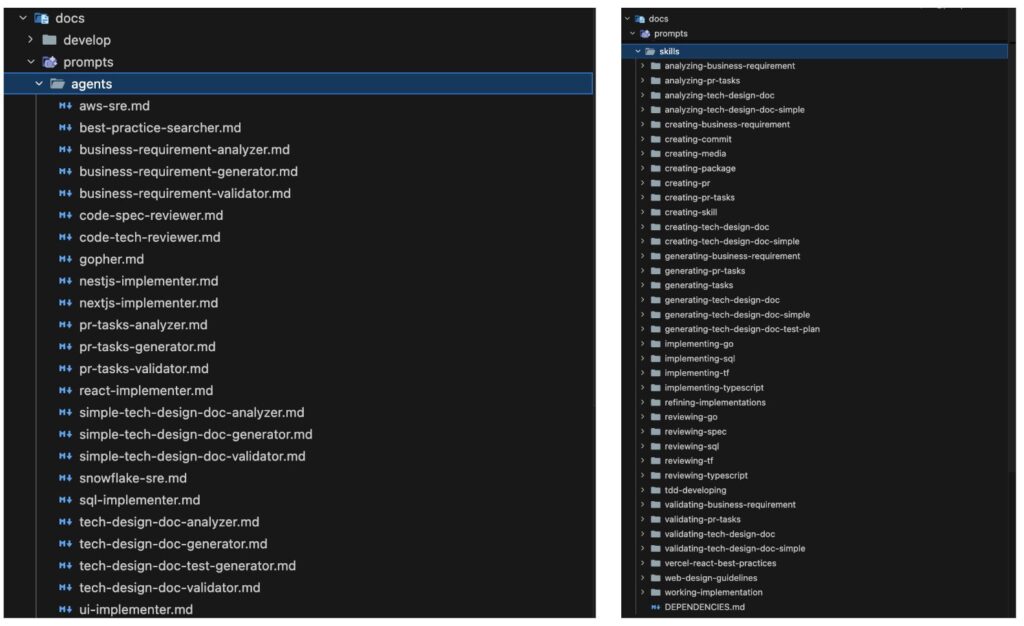Click the open folder icon for agents
Image resolution: width=1024 pixels, height=626 pixels.
pyautogui.click(x=57, y=84)
